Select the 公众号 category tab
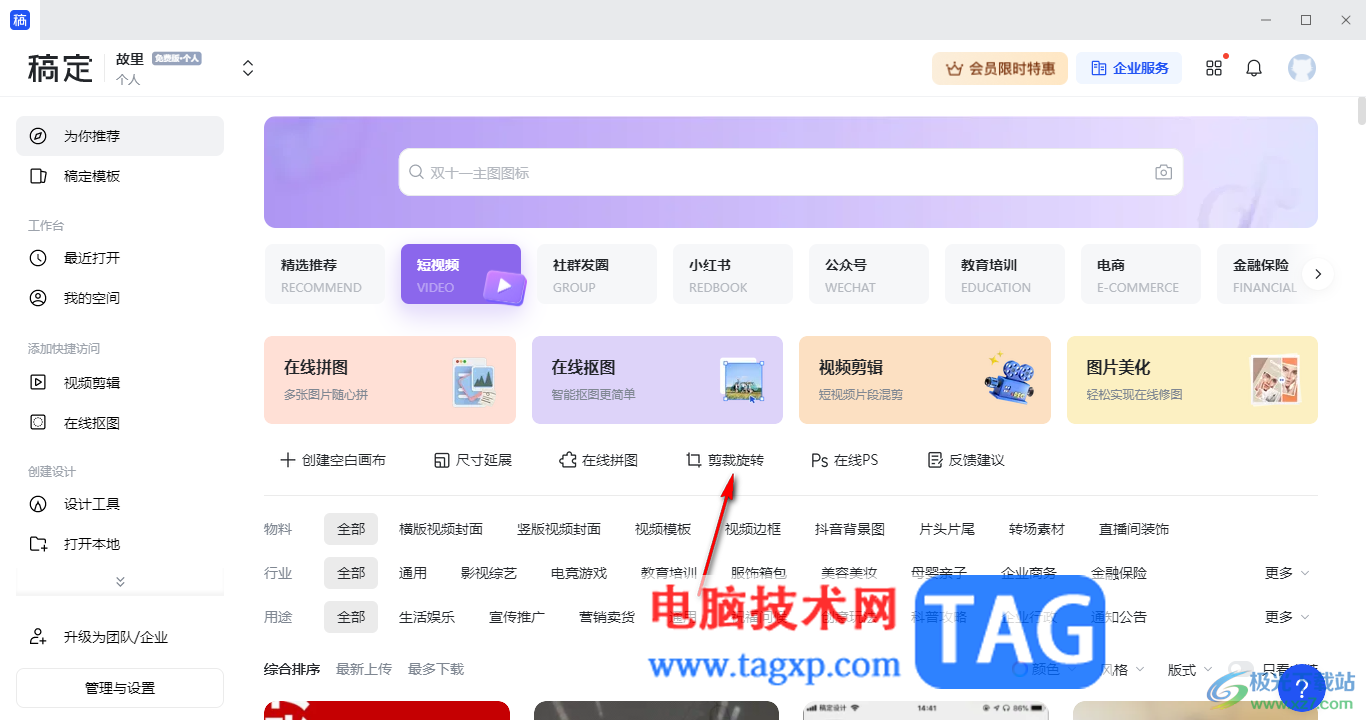This screenshot has height=720, width=1366. tap(869, 274)
